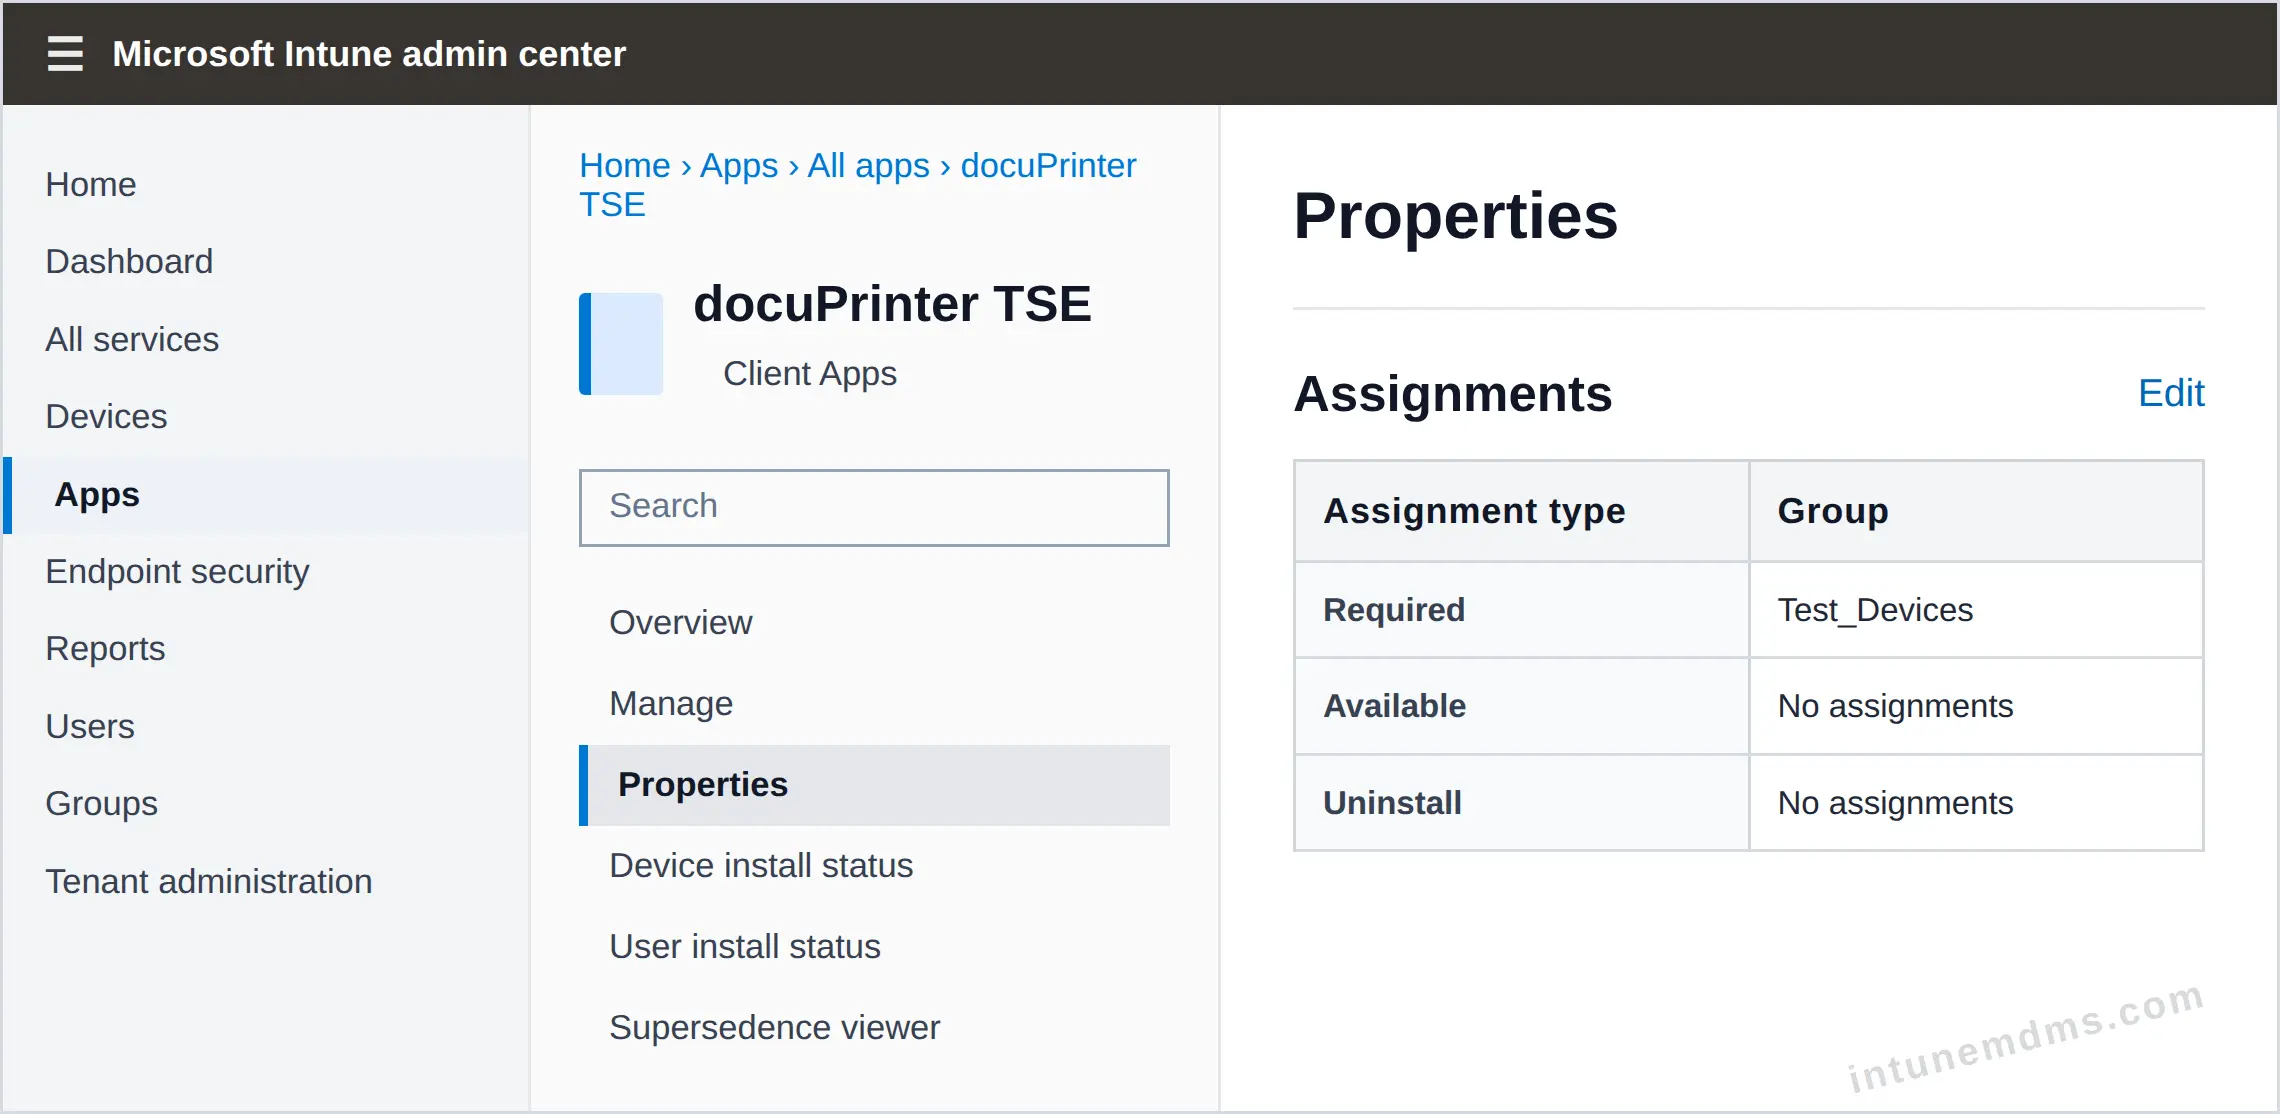Select Properties in app menu
Screen dimensions: 2280x1114
coord(874,785)
